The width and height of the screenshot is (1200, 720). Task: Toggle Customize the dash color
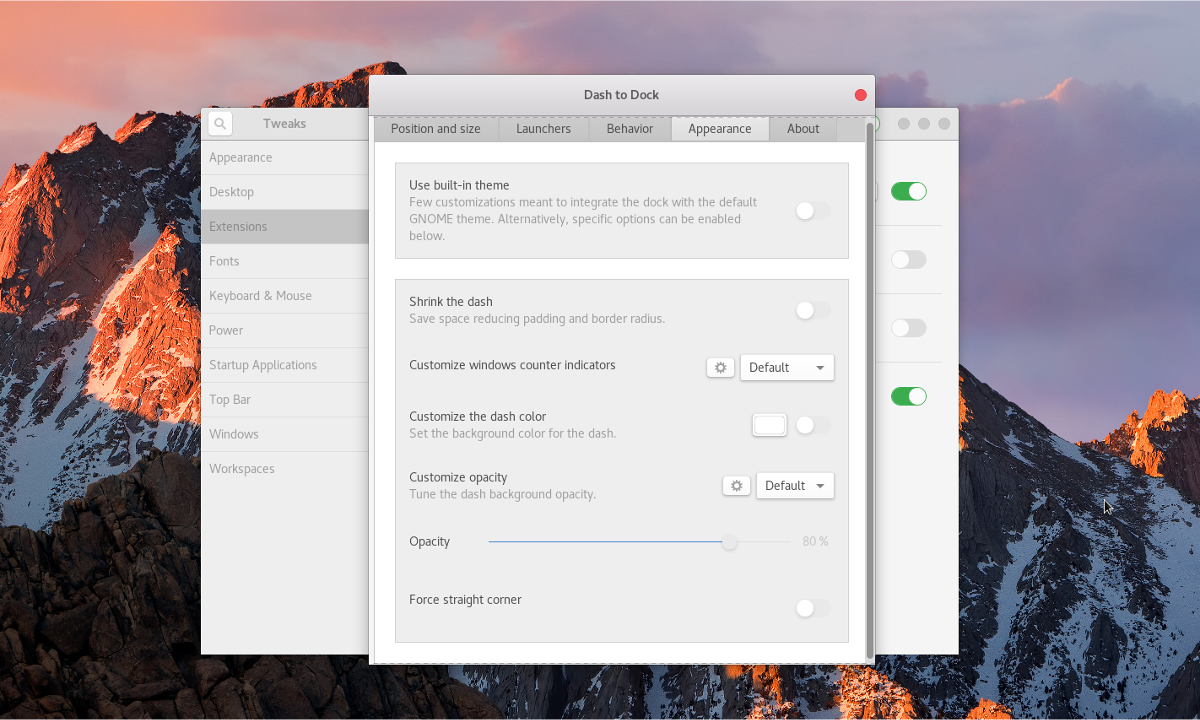812,424
